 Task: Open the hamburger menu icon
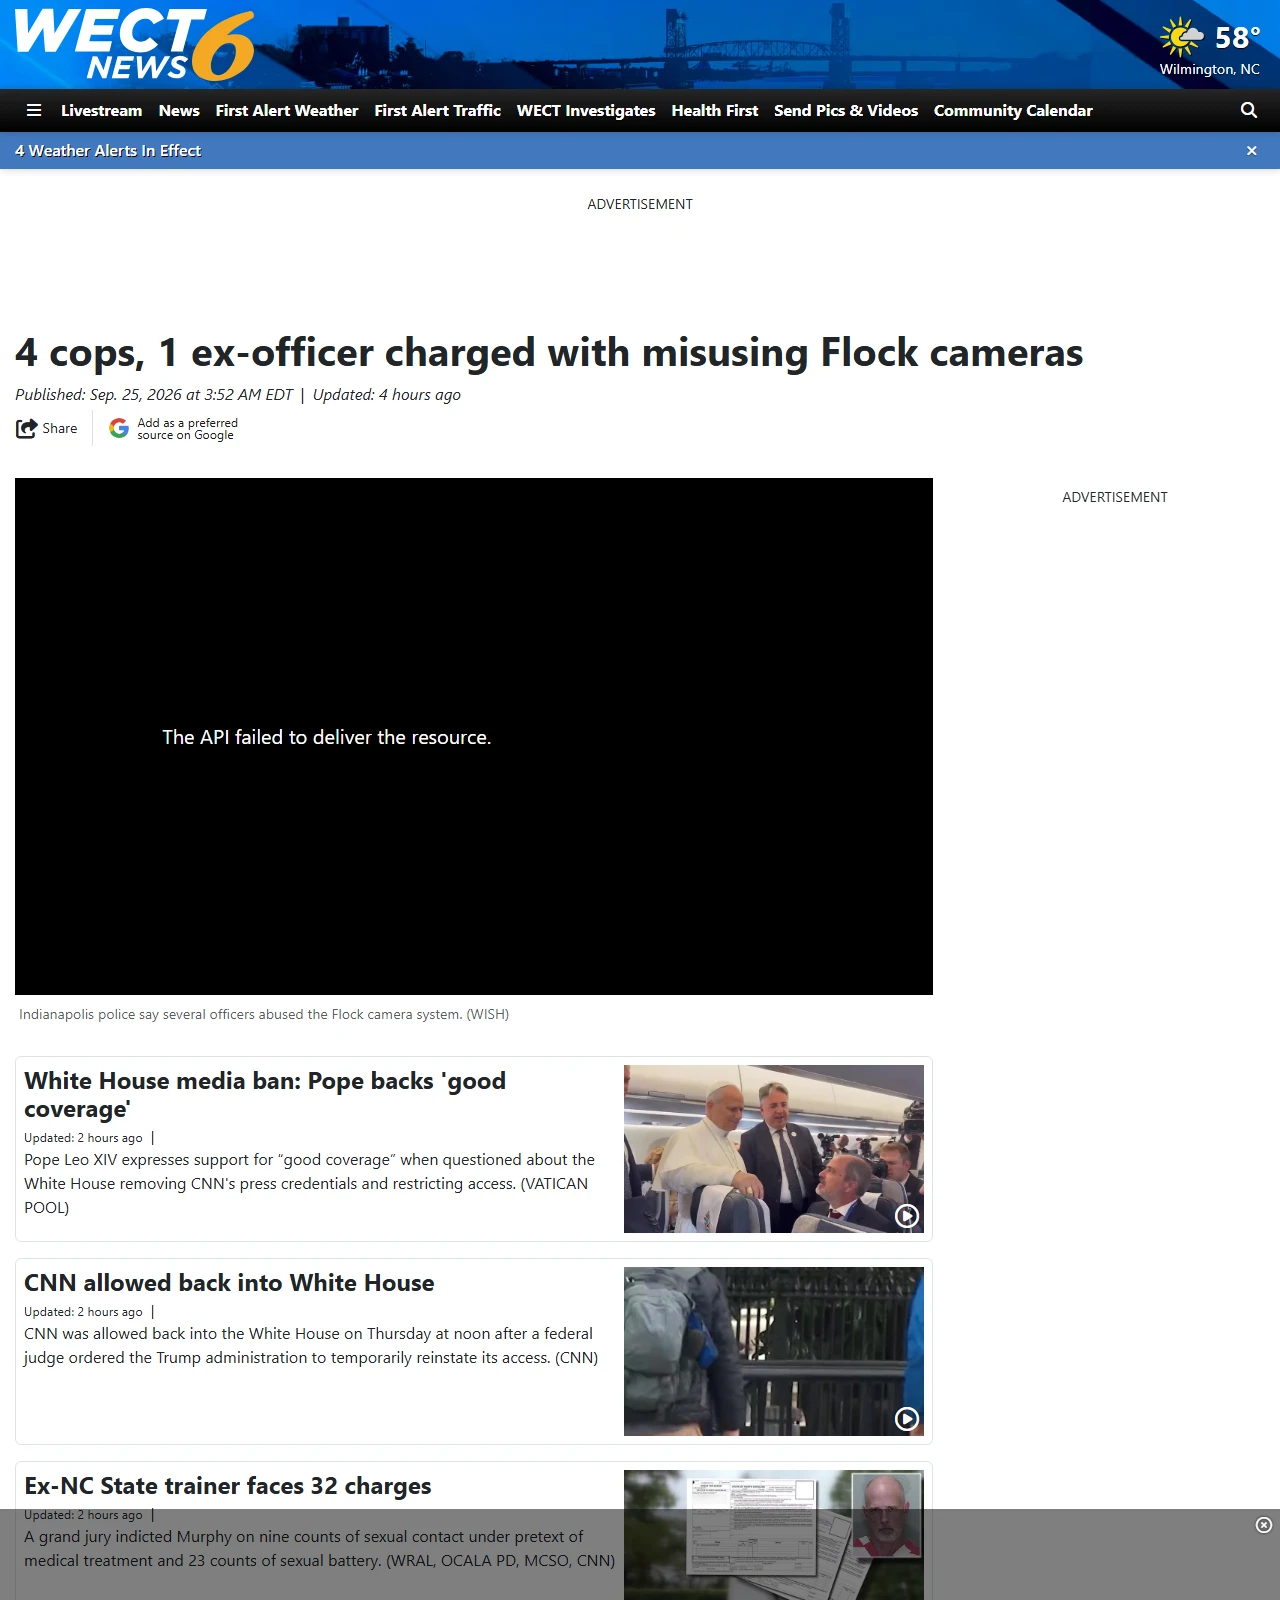[x=34, y=111]
